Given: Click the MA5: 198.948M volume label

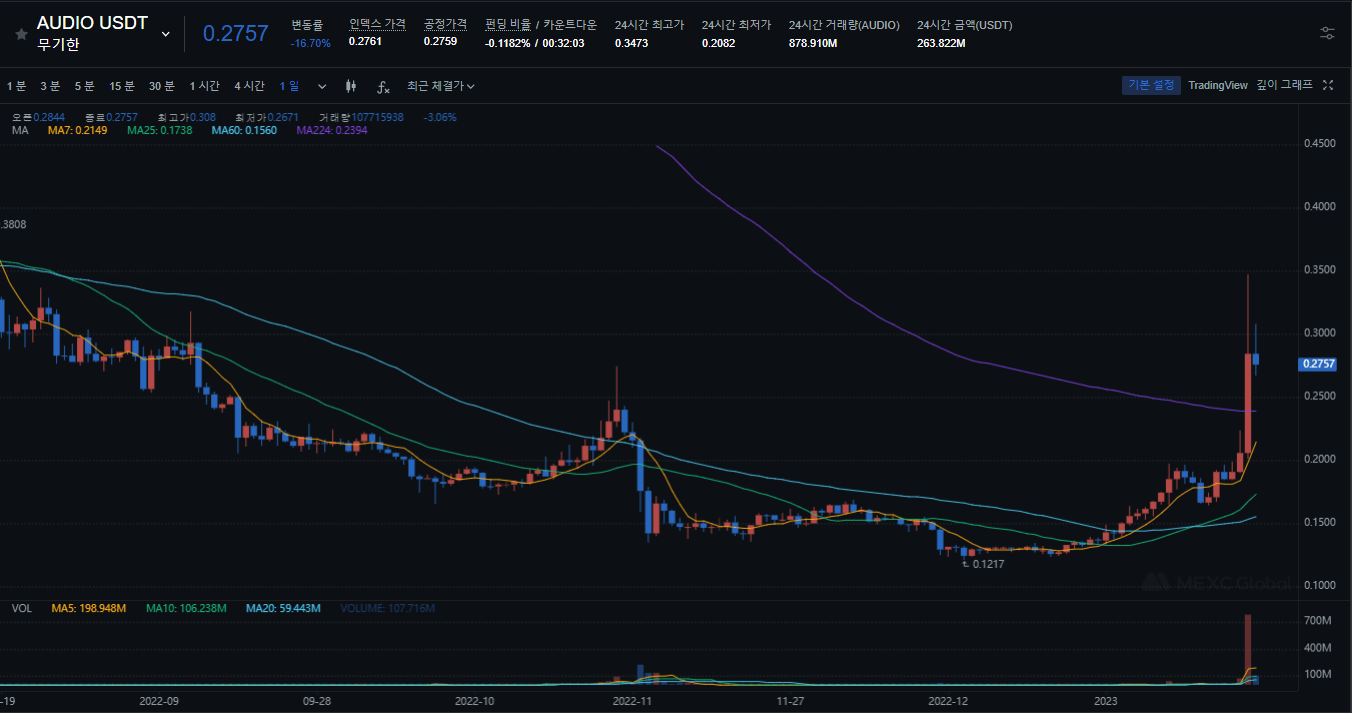Looking at the screenshot, I should 89,608.
